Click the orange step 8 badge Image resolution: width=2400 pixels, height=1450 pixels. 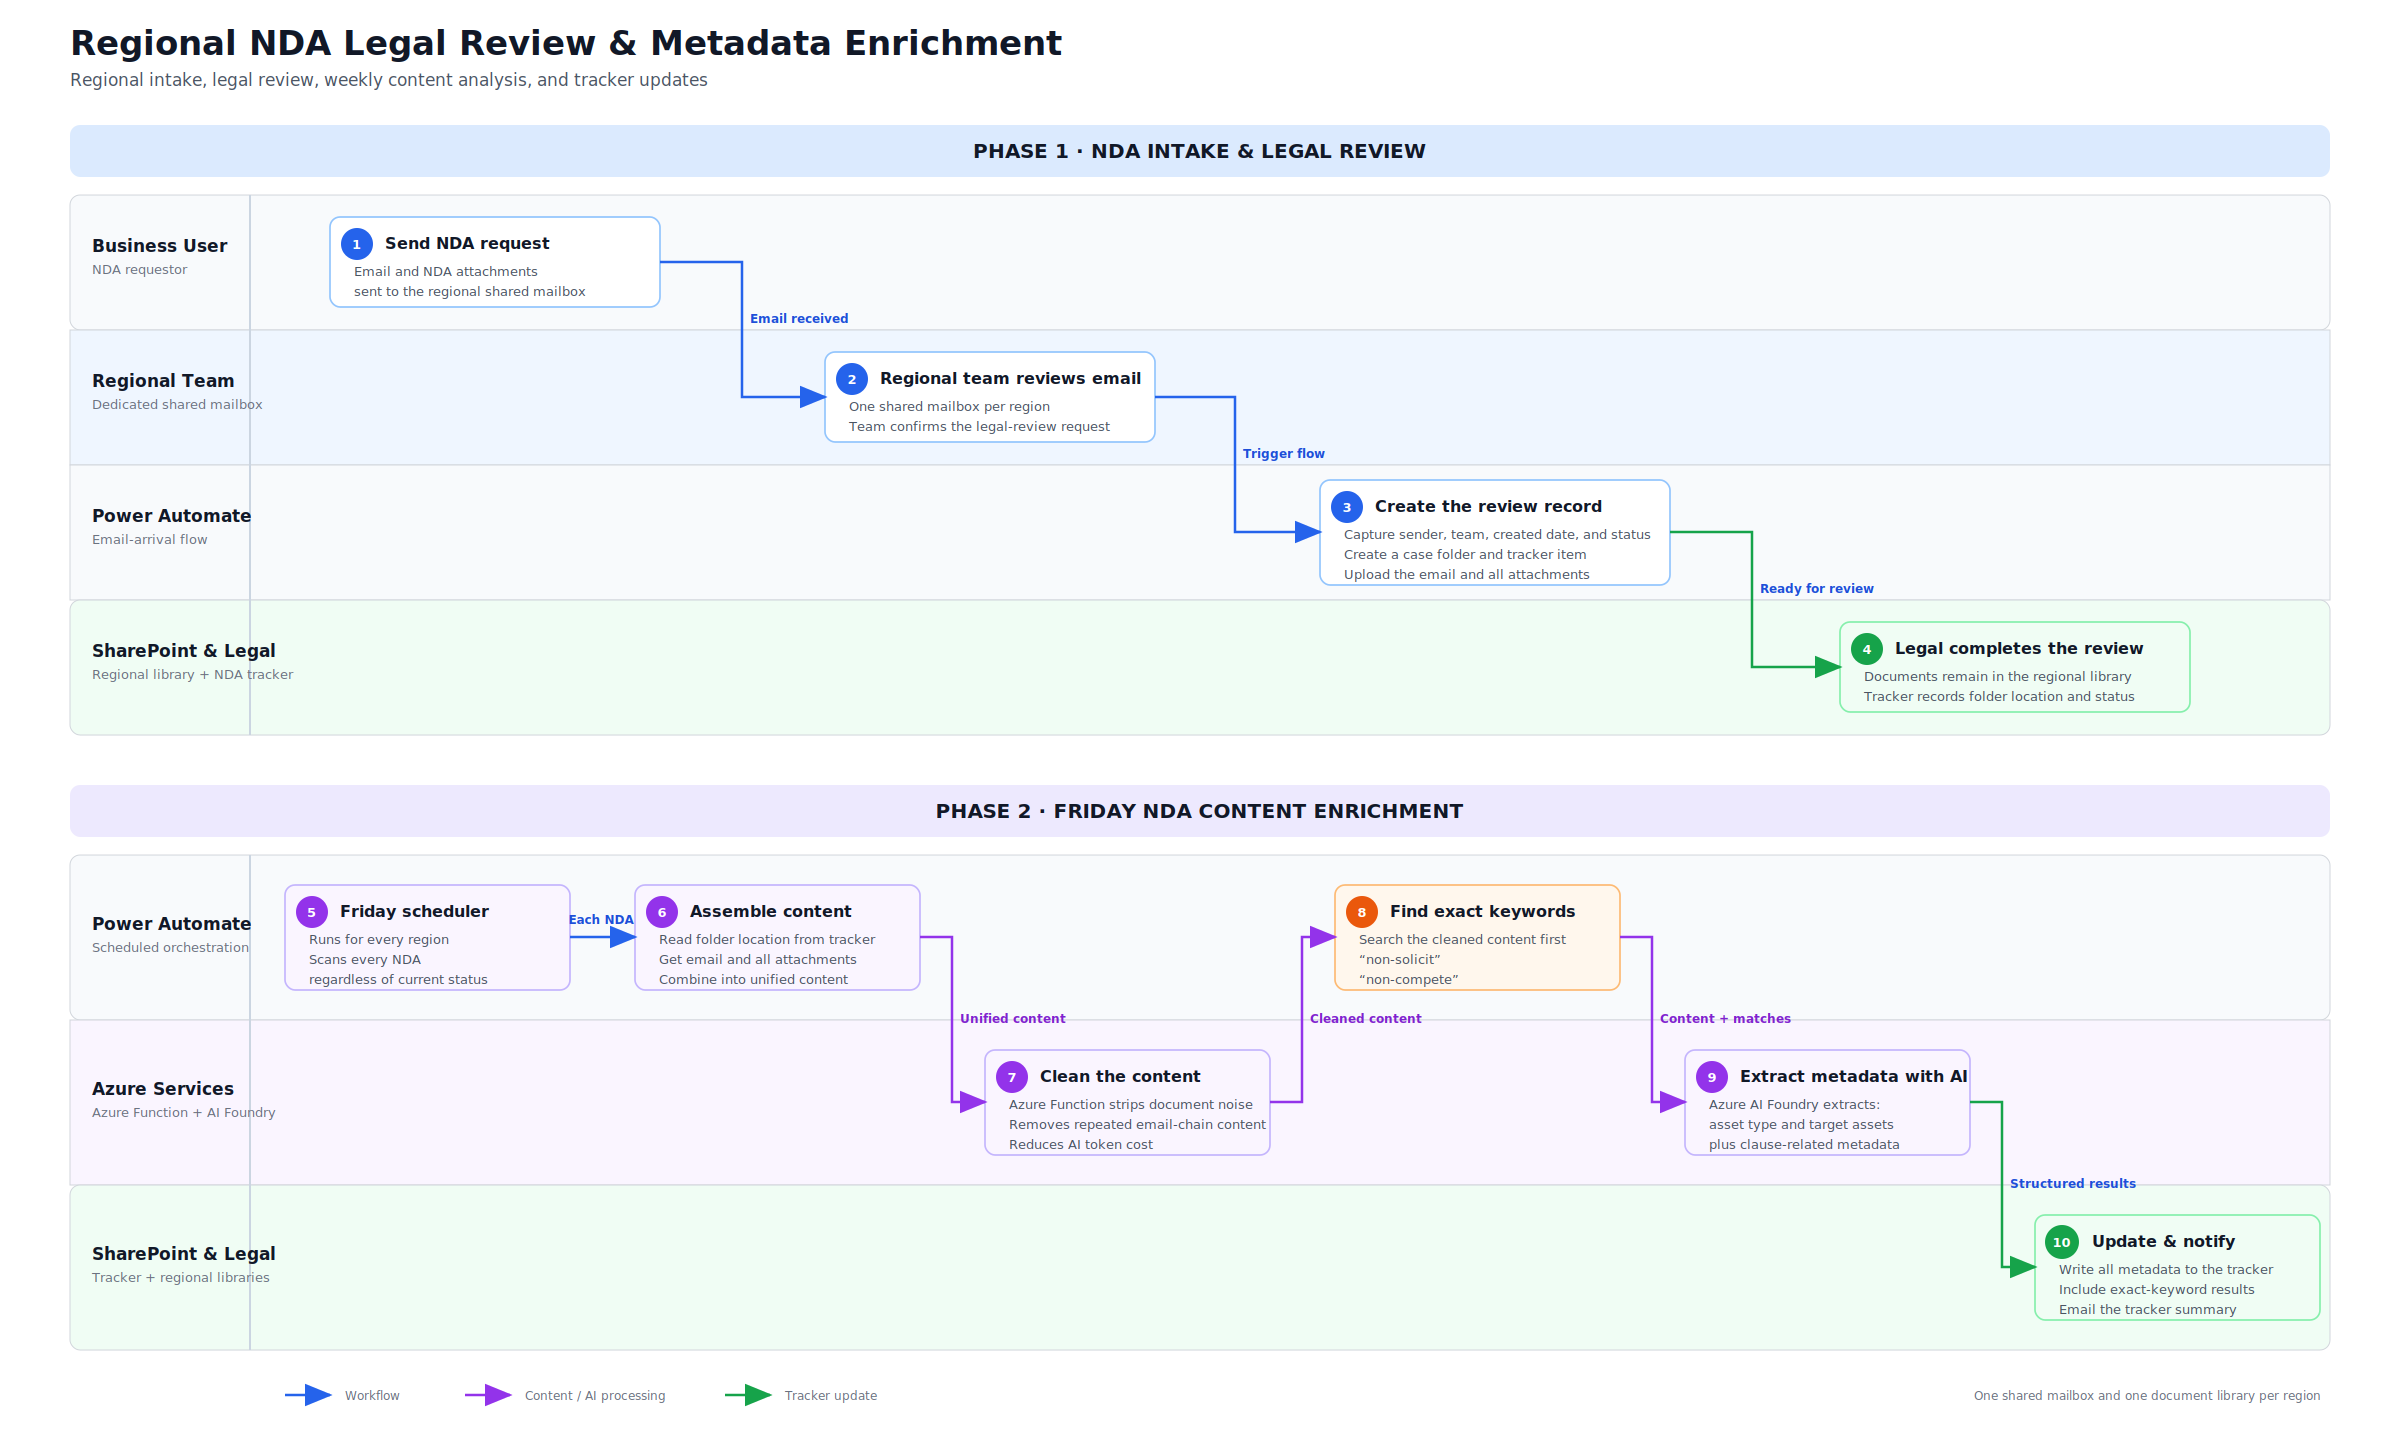(1361, 912)
